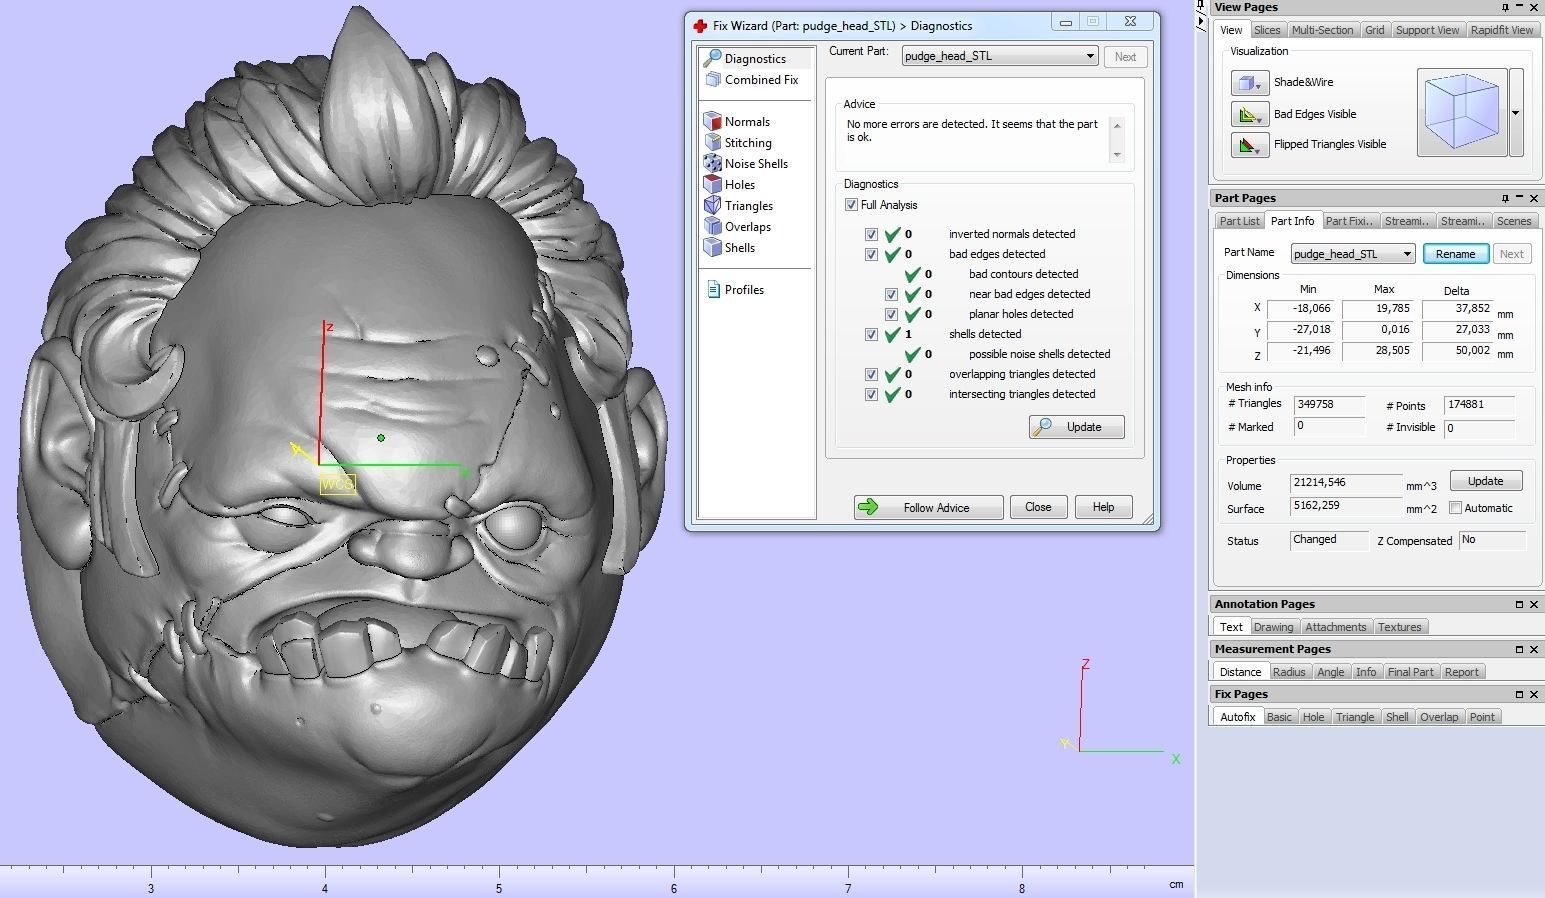
Task: Click the Shade&Wire visualization icon
Action: (x=1248, y=82)
